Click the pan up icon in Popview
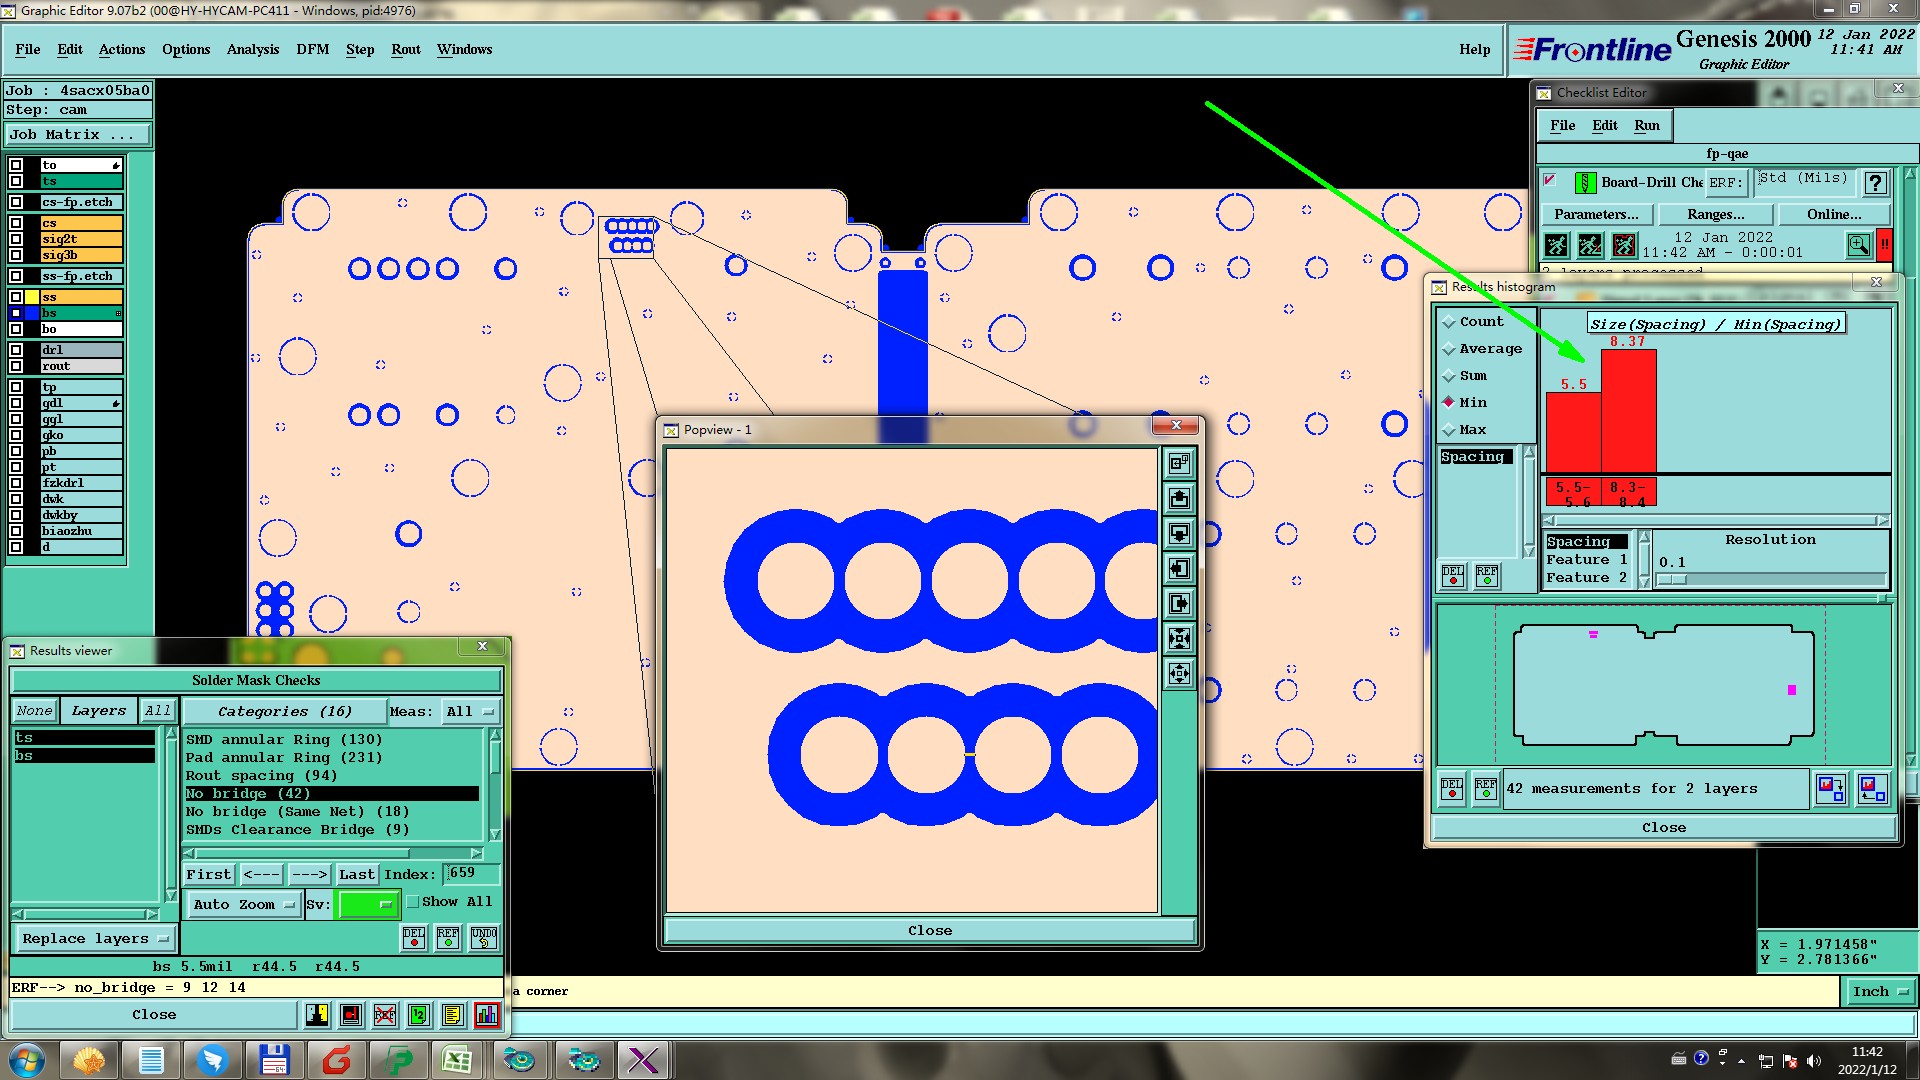The height and width of the screenshot is (1080, 1920). [1180, 498]
